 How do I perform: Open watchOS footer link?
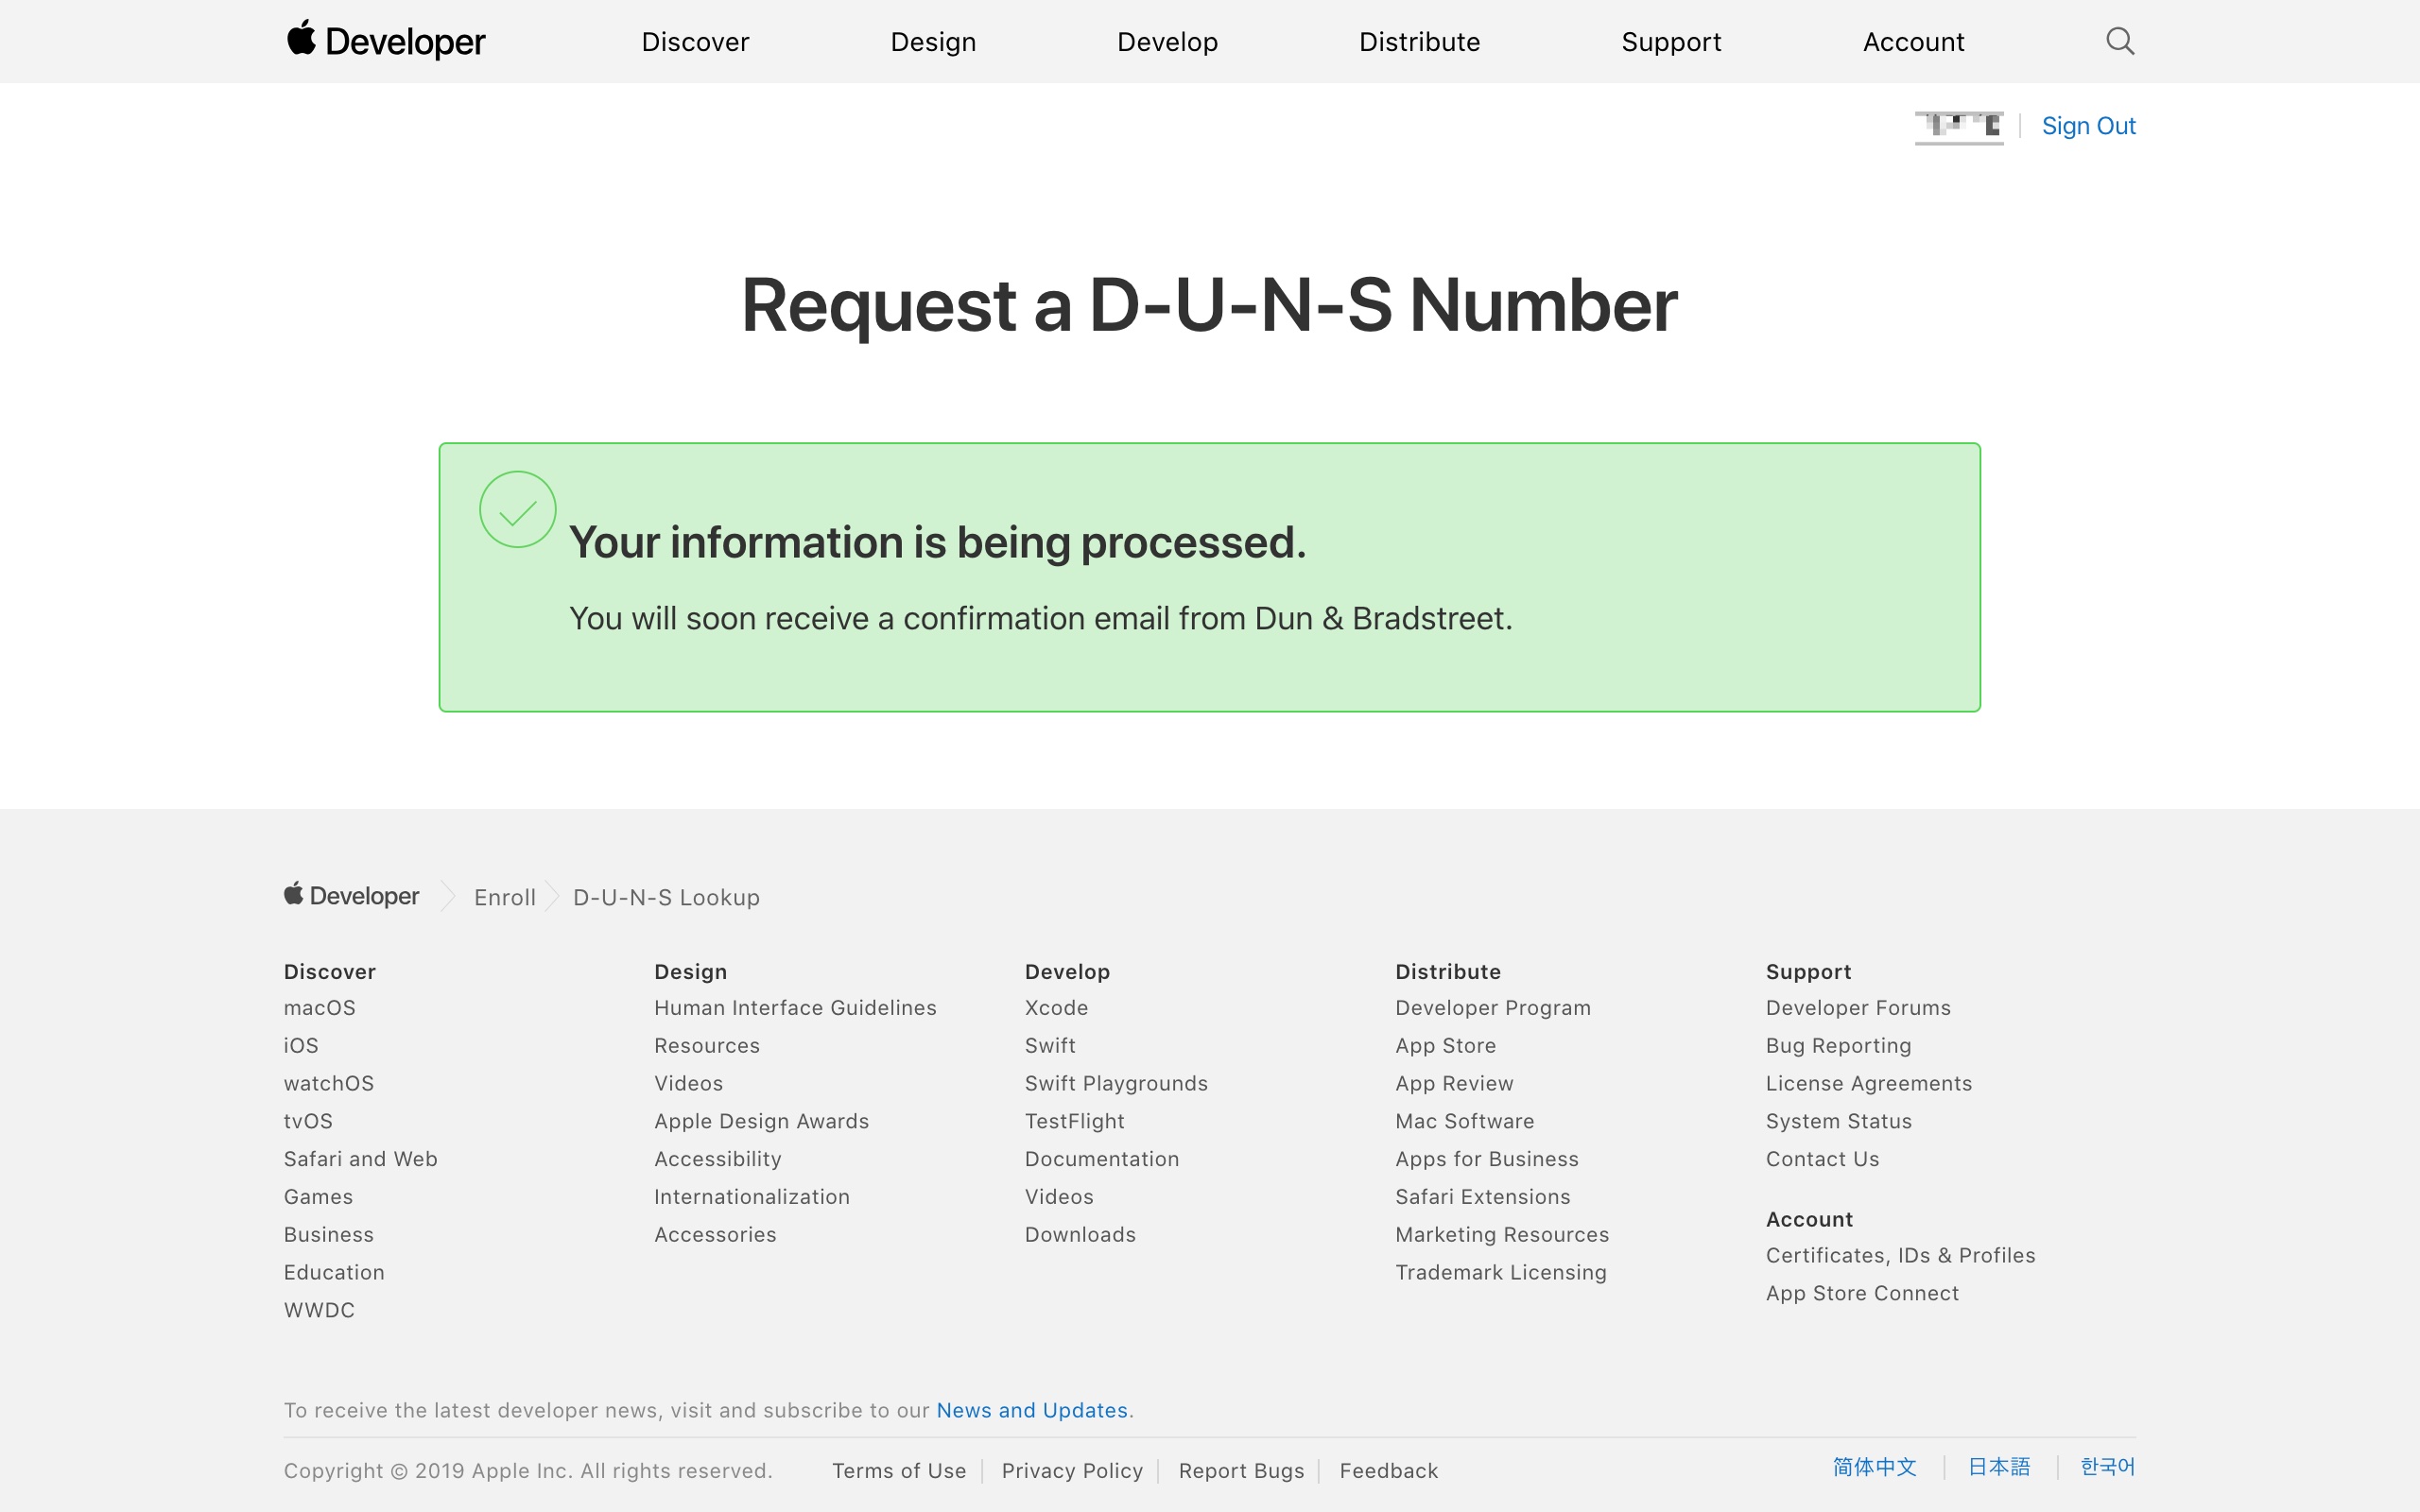329,1083
